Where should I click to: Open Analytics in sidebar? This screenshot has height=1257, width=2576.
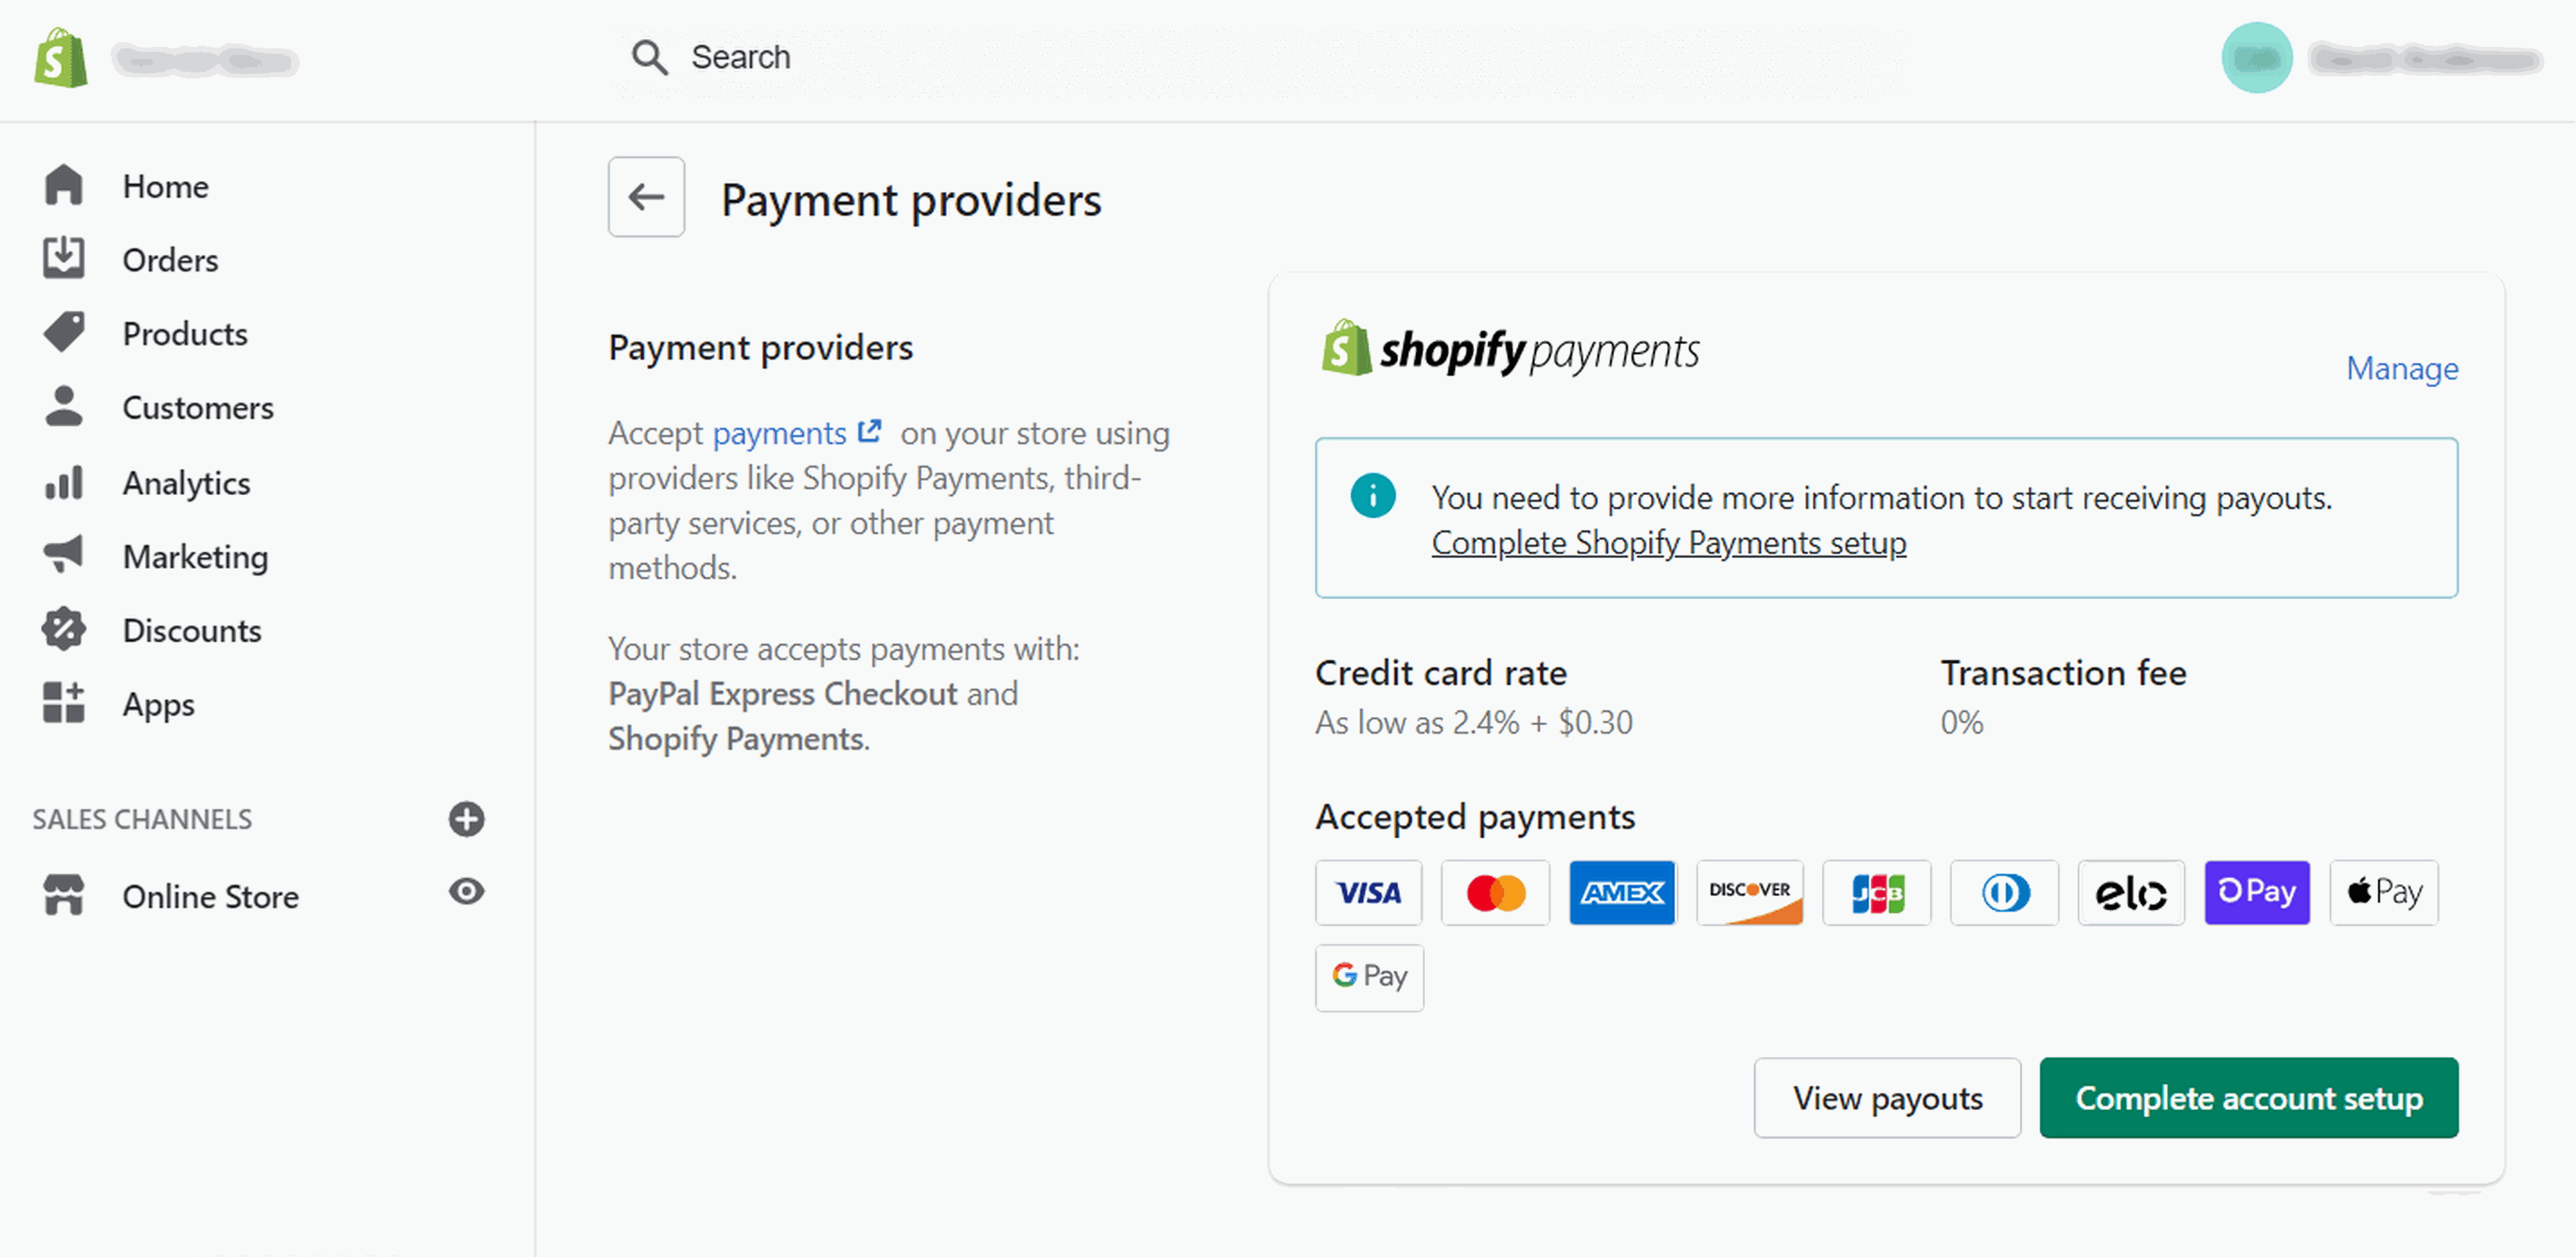(186, 483)
